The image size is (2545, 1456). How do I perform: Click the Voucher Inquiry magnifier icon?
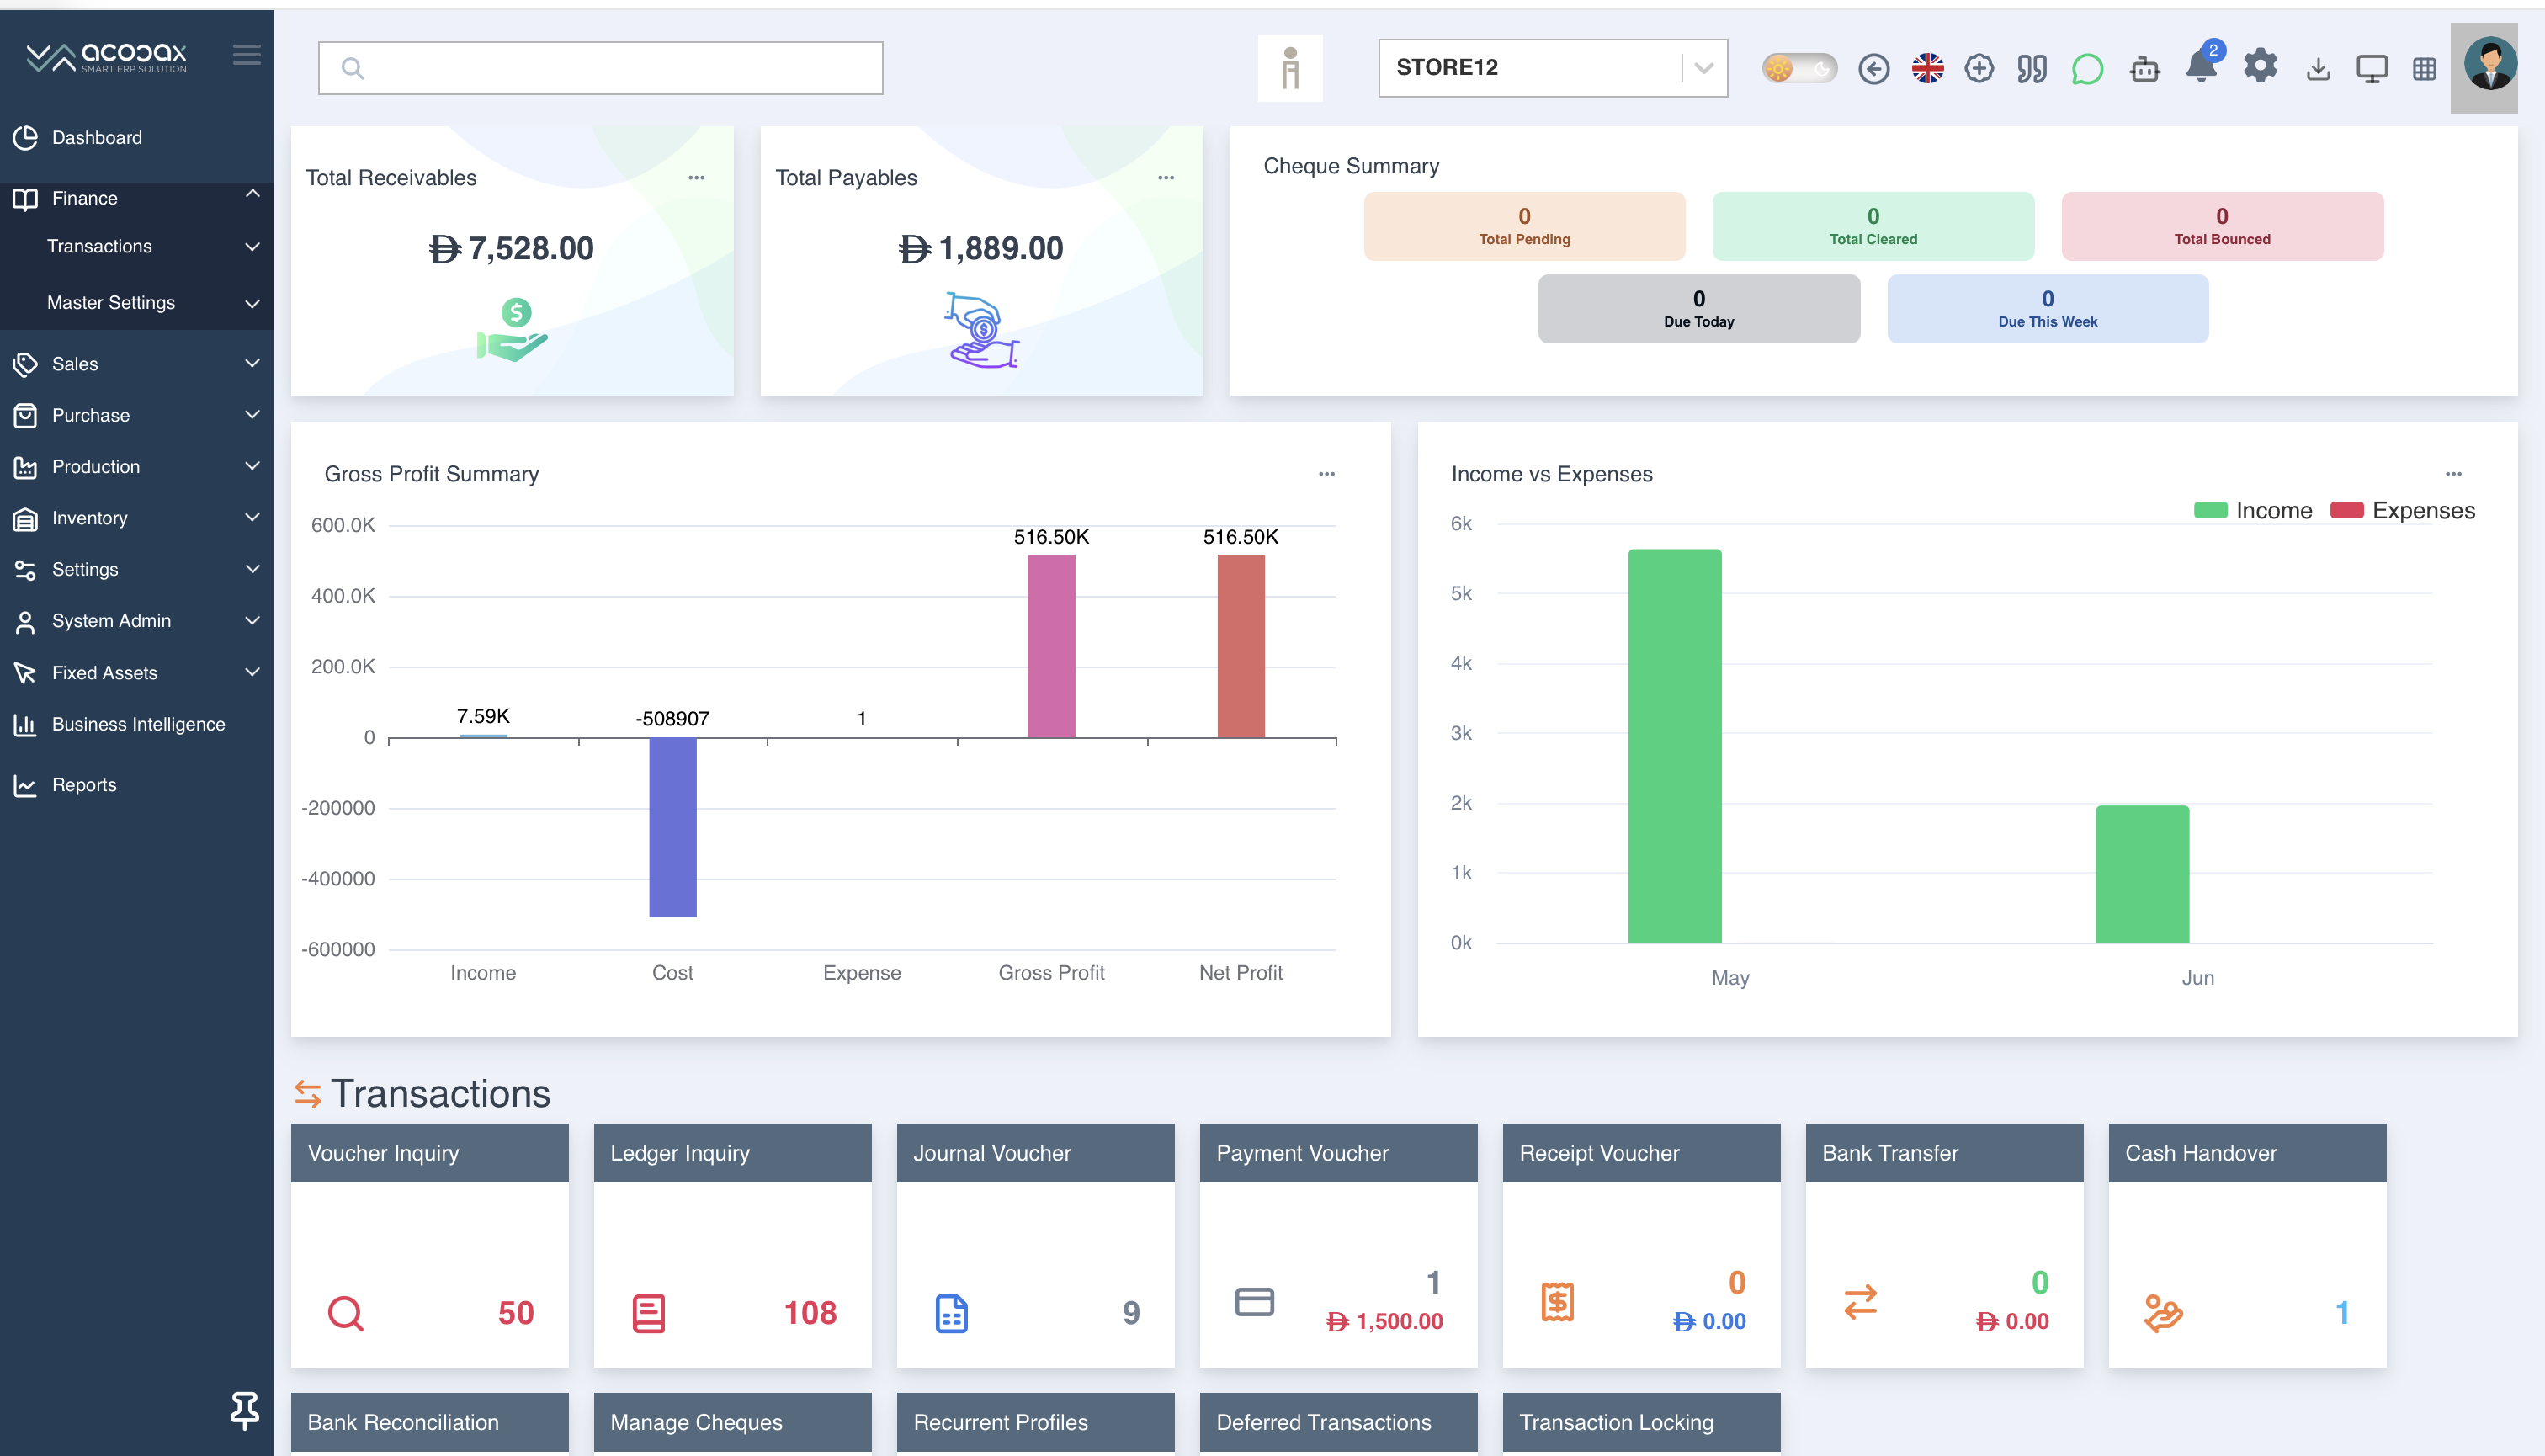point(345,1312)
